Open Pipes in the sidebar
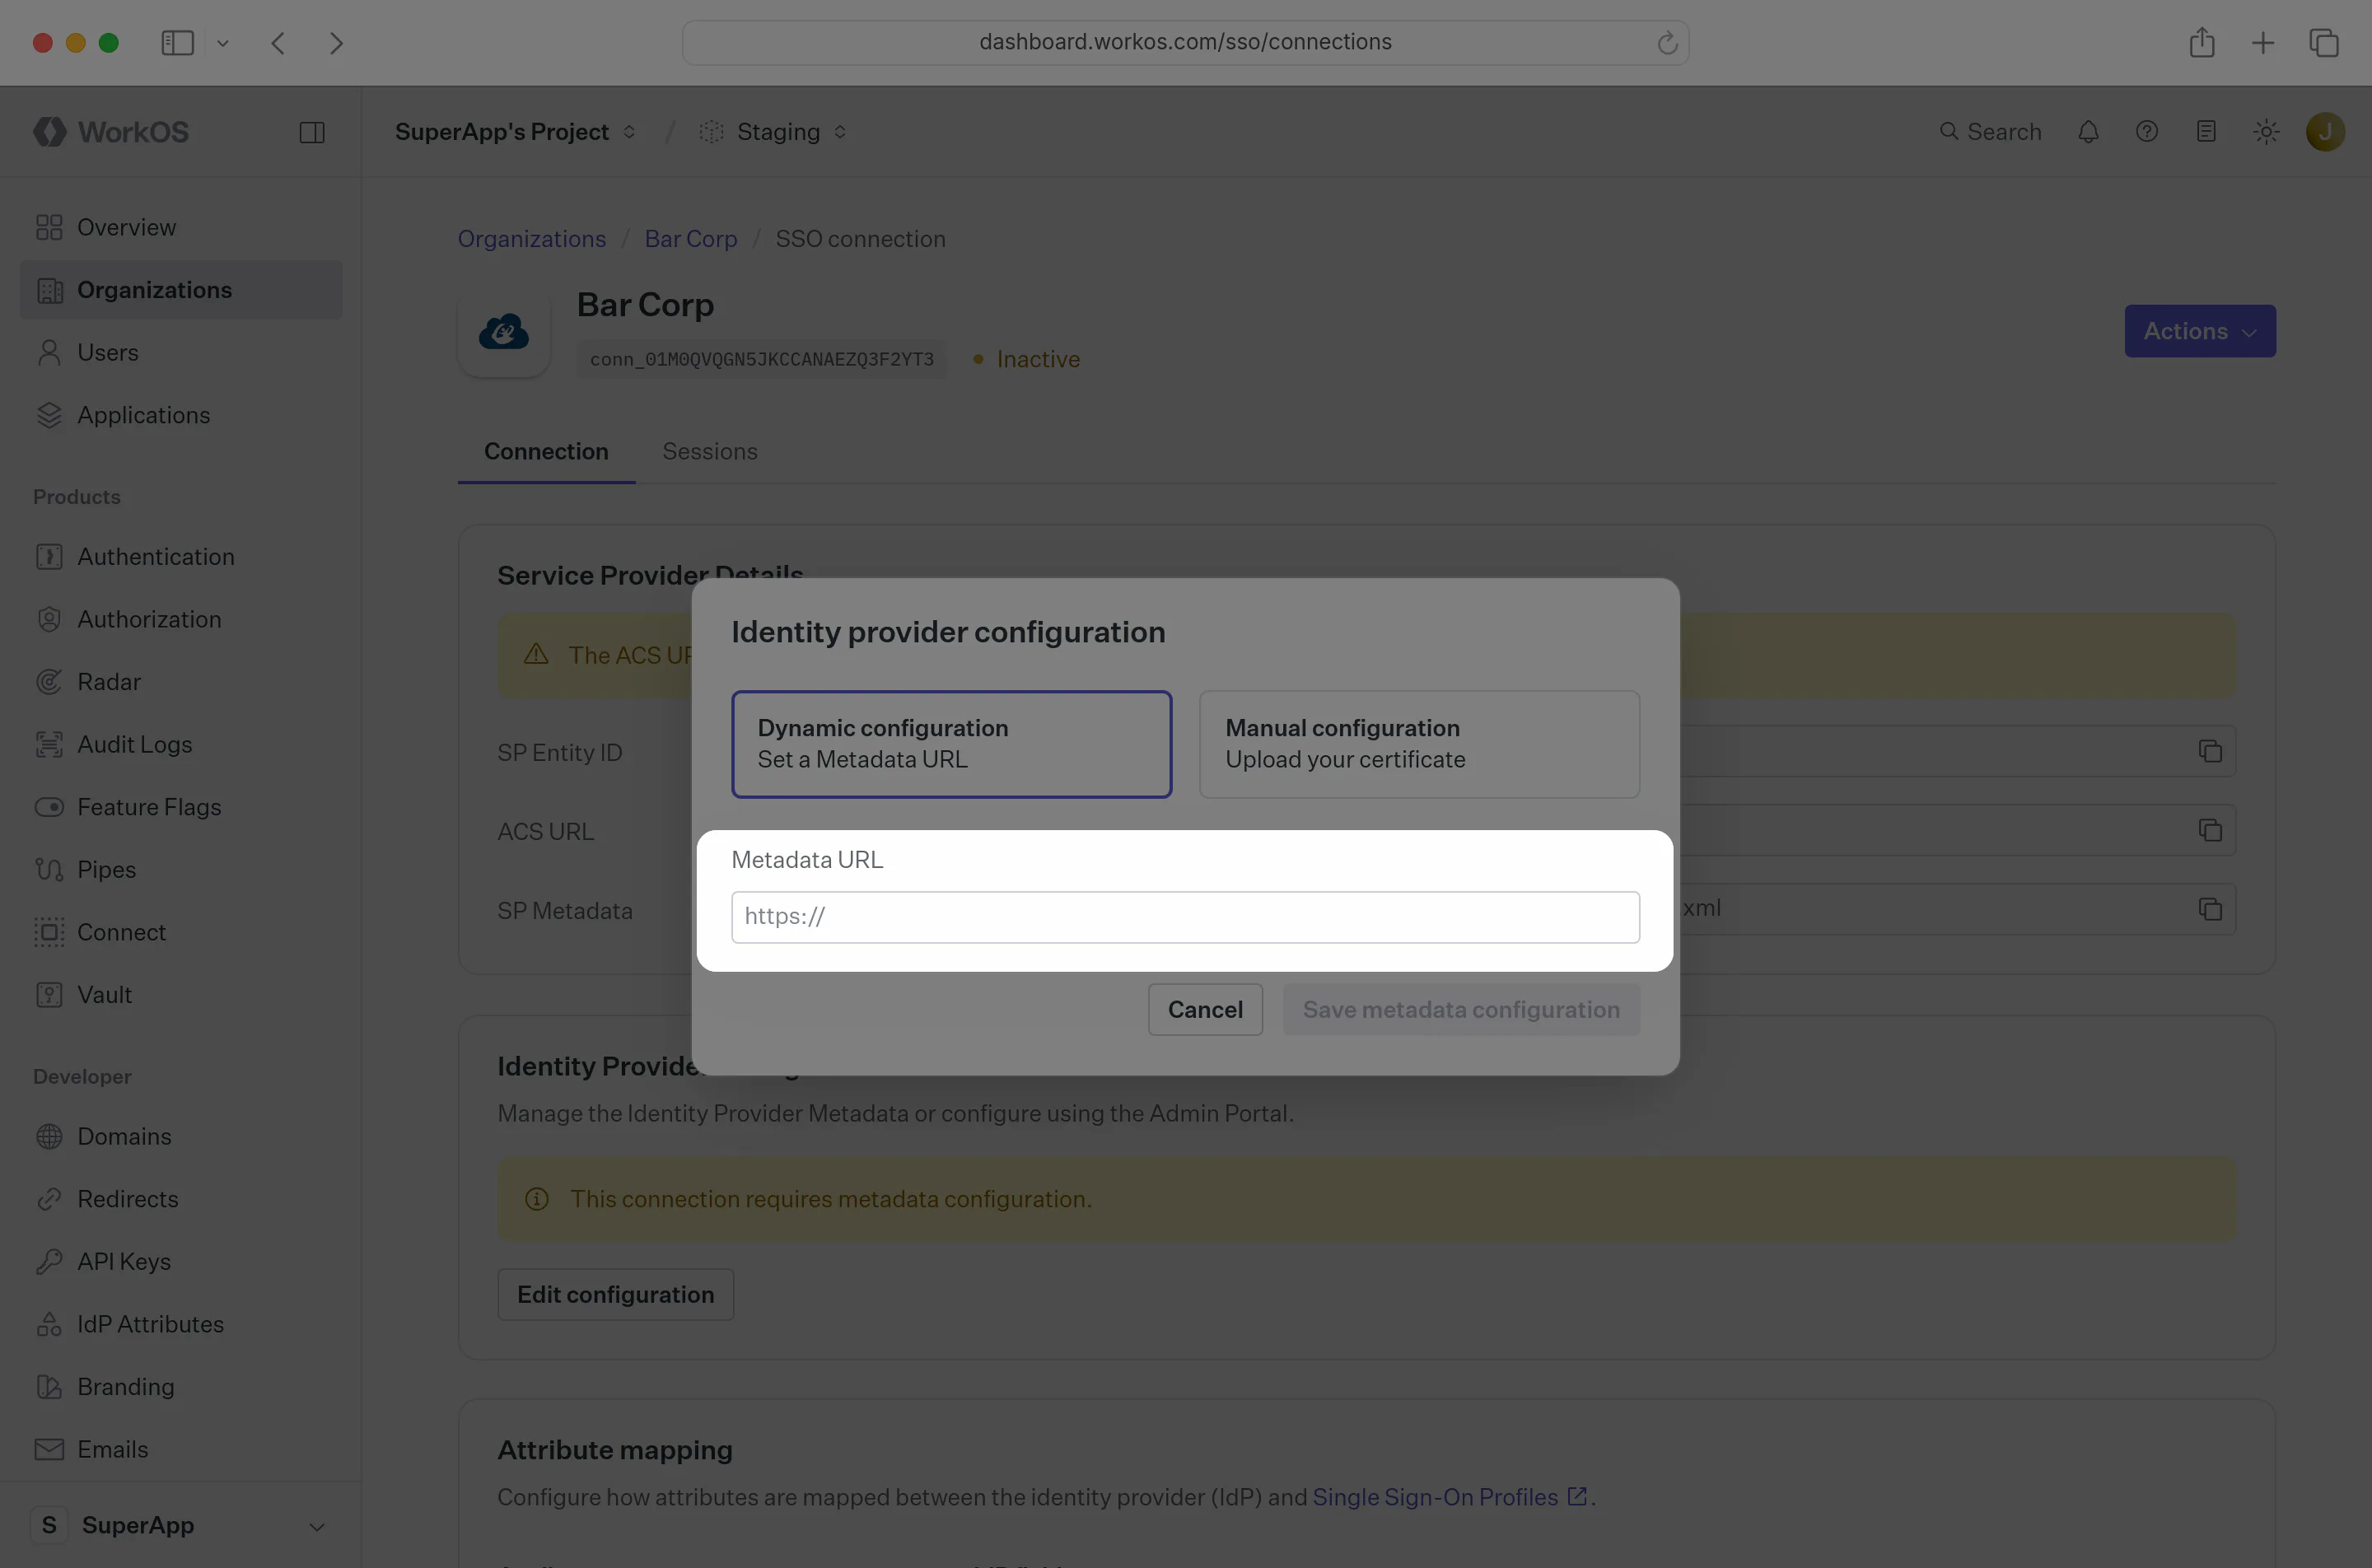Screen dimensions: 2372x1568 181,870
